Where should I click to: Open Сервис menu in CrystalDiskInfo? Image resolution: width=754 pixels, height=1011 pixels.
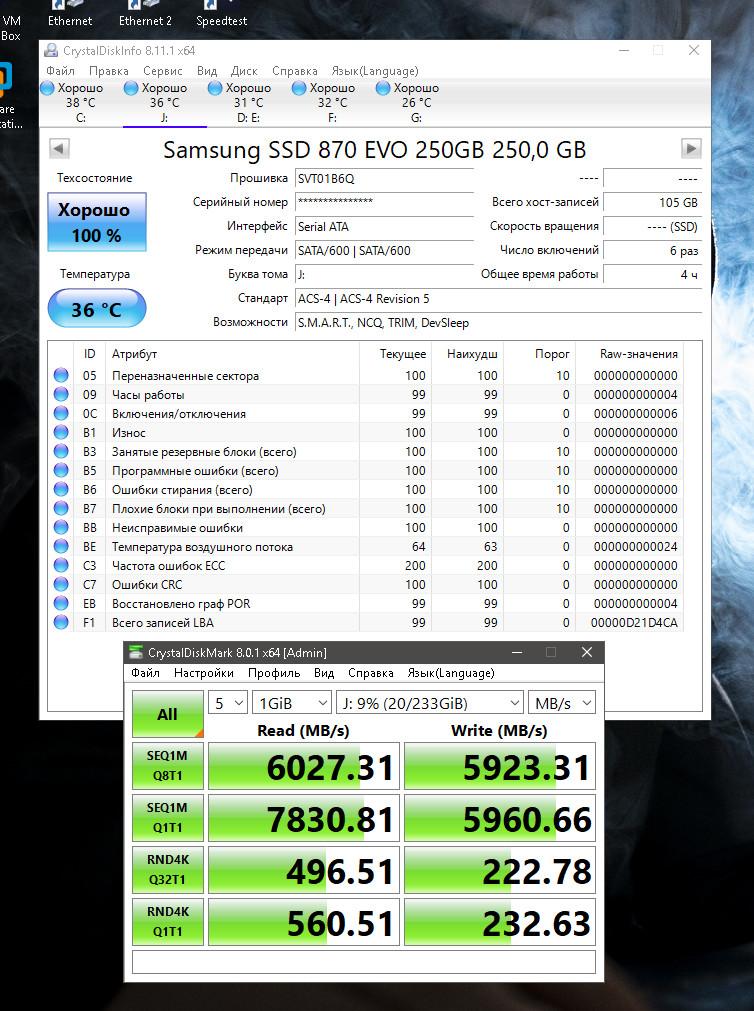pos(163,71)
